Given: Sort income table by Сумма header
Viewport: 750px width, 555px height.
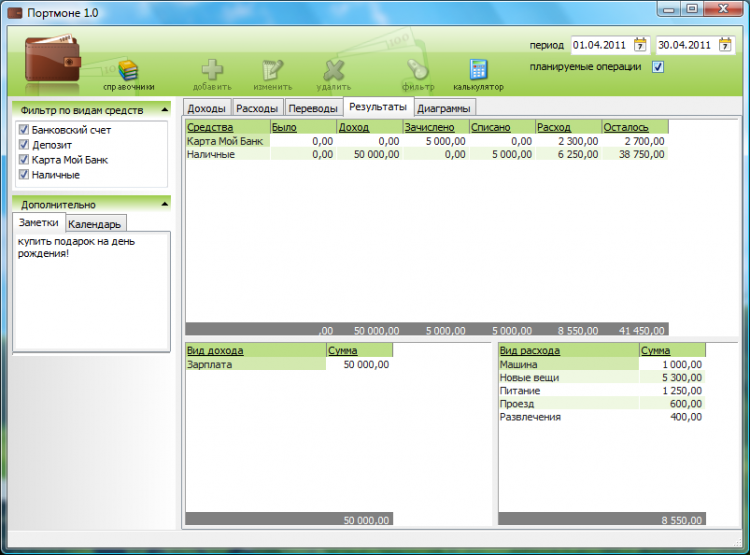Looking at the screenshot, I should pos(360,350).
